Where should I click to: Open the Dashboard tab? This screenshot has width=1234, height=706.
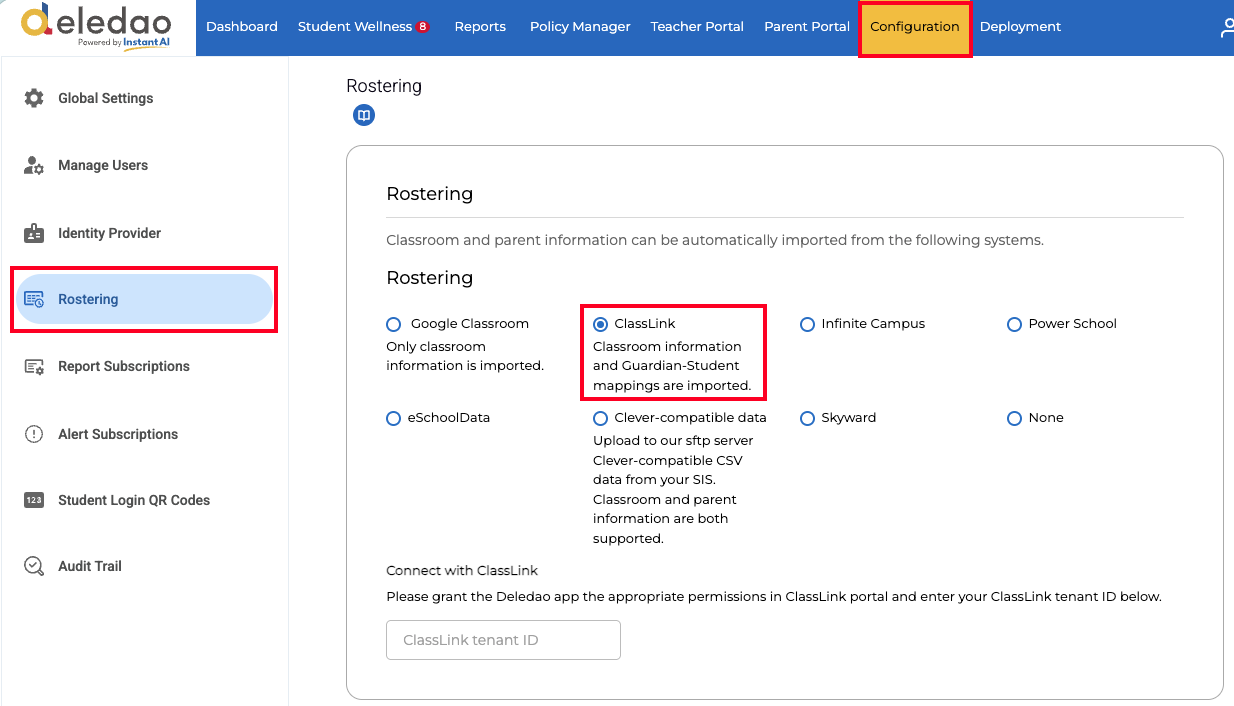[x=242, y=27]
